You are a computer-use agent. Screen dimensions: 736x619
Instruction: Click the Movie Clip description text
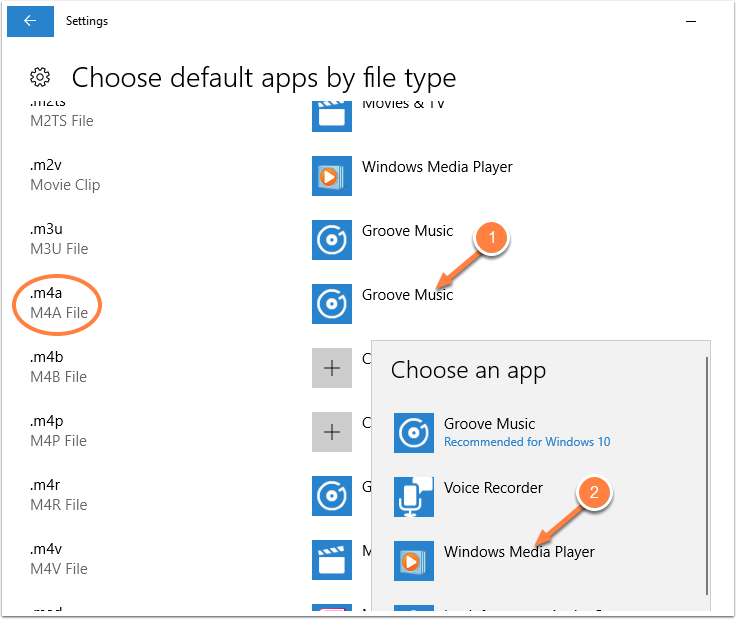coord(65,185)
